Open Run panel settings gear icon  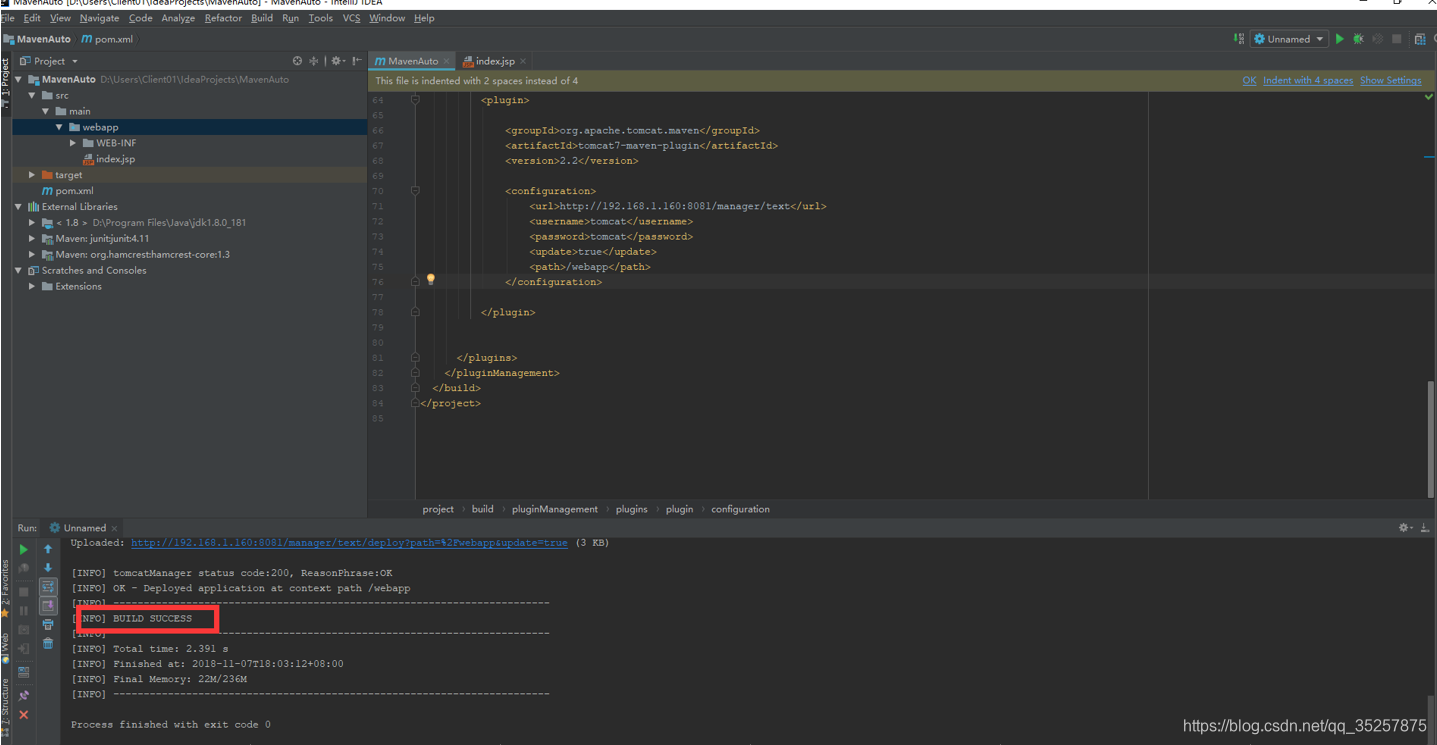1404,527
